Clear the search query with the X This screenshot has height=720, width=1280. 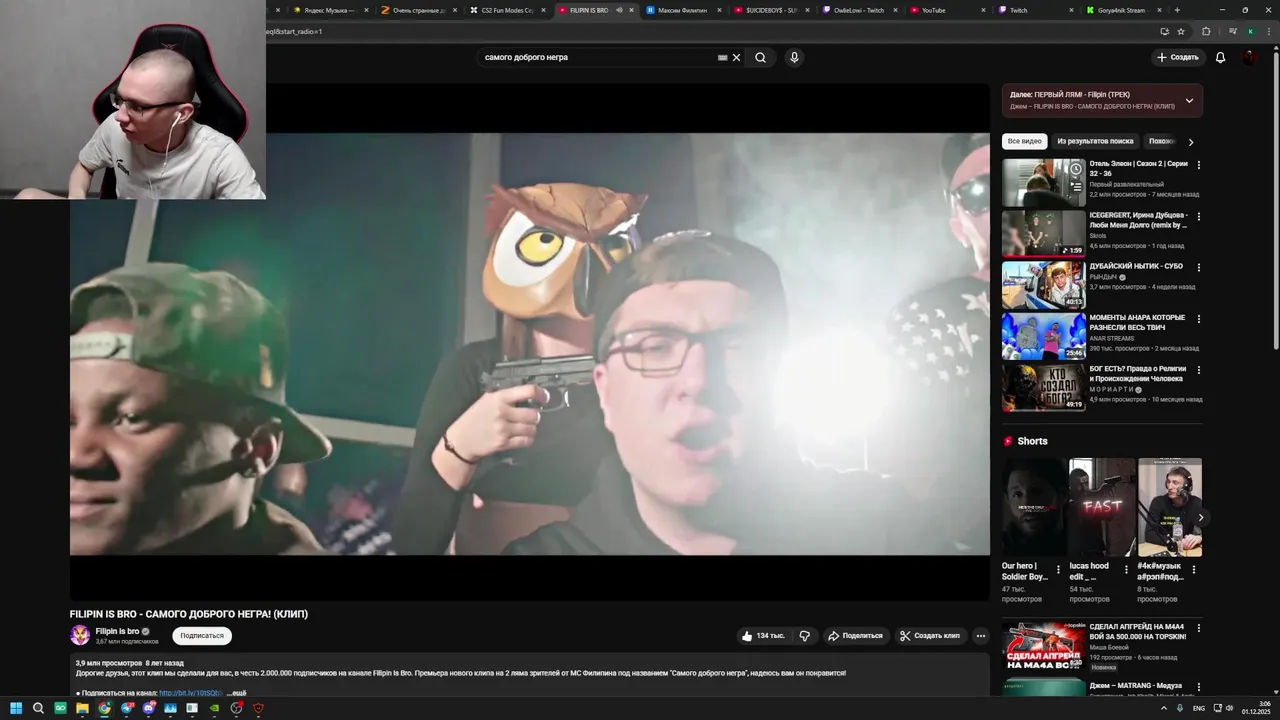736,57
